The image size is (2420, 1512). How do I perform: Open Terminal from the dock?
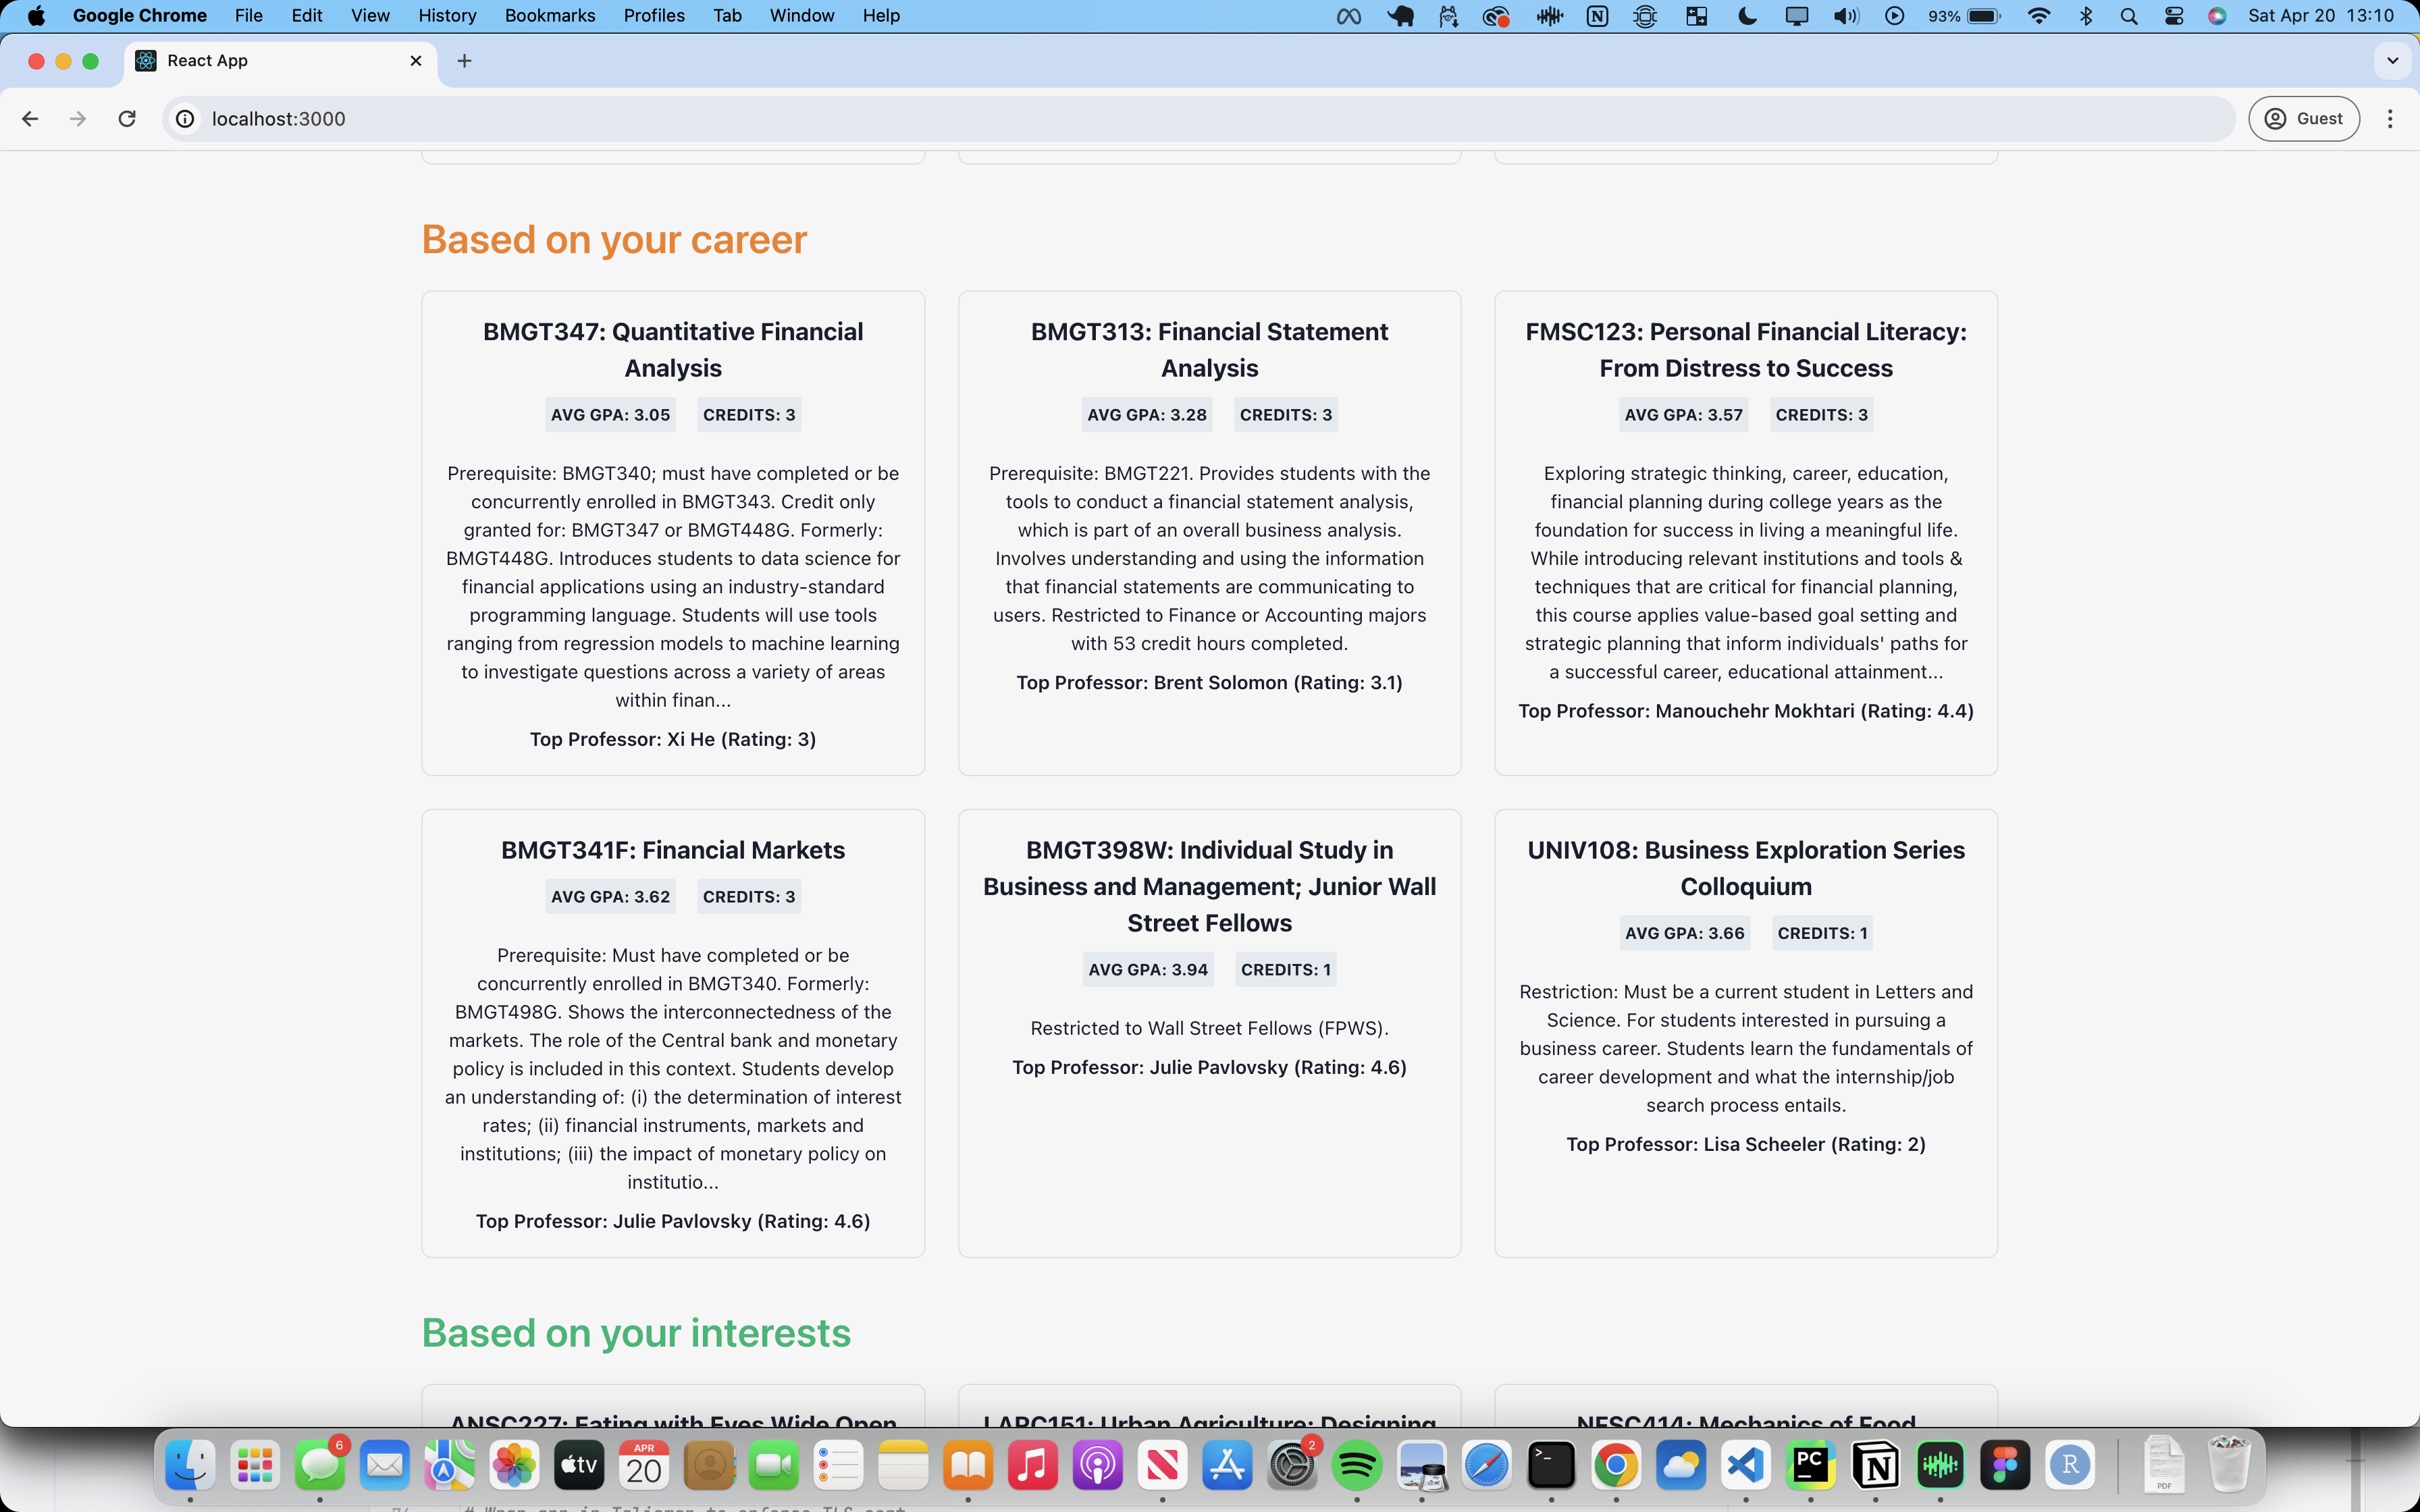[x=1551, y=1466]
